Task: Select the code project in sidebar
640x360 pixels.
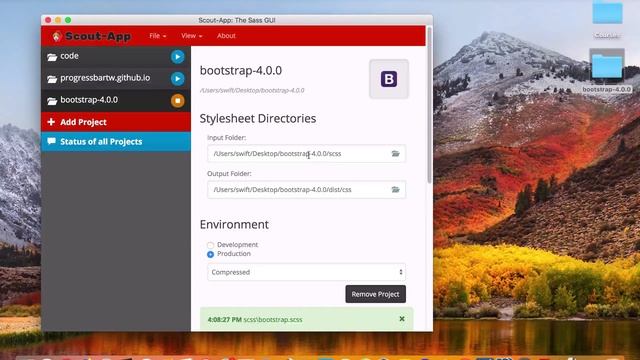Action: (116, 56)
